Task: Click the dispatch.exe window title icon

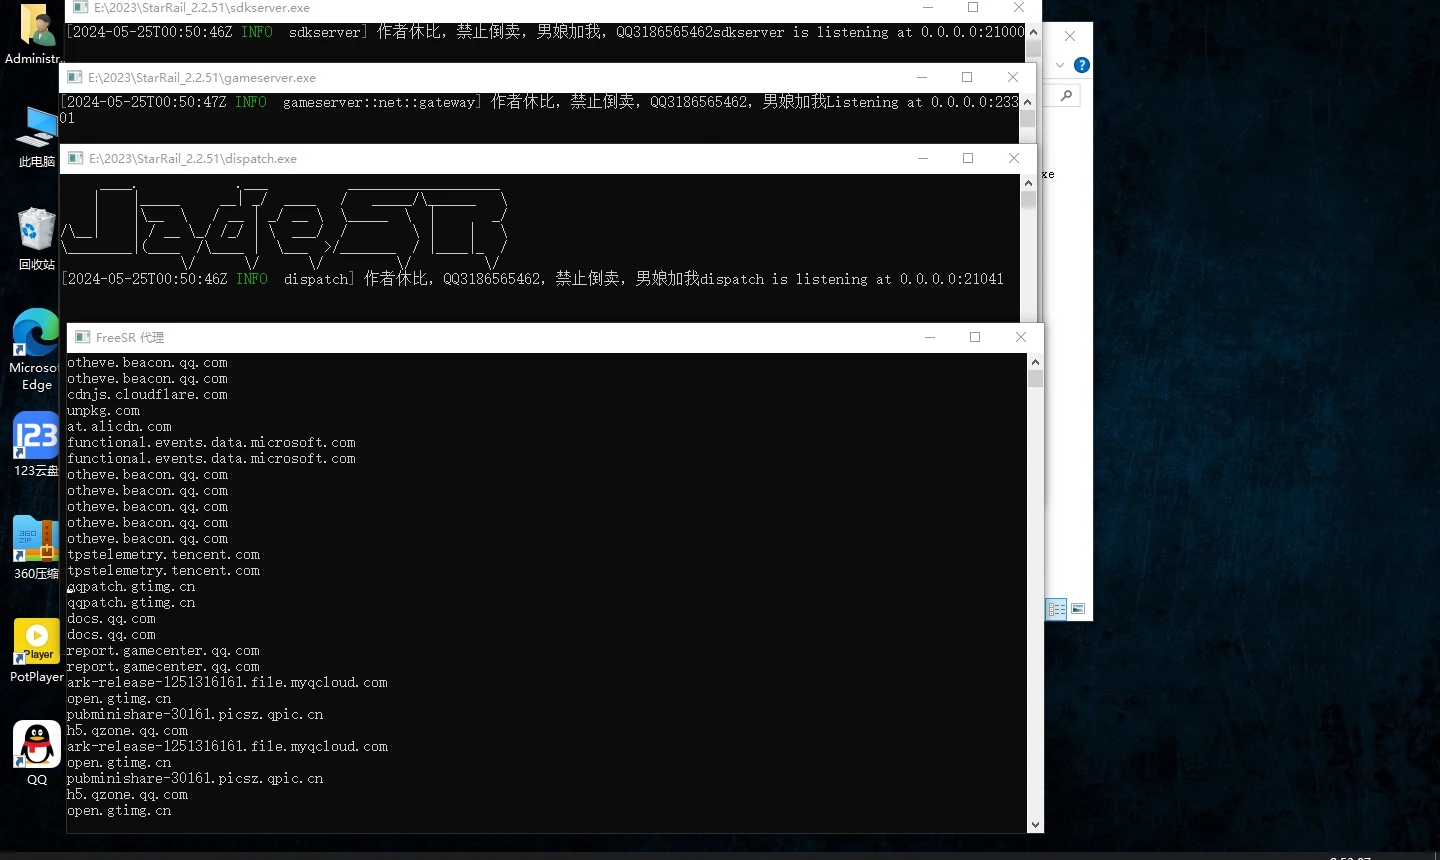Action: [x=75, y=158]
